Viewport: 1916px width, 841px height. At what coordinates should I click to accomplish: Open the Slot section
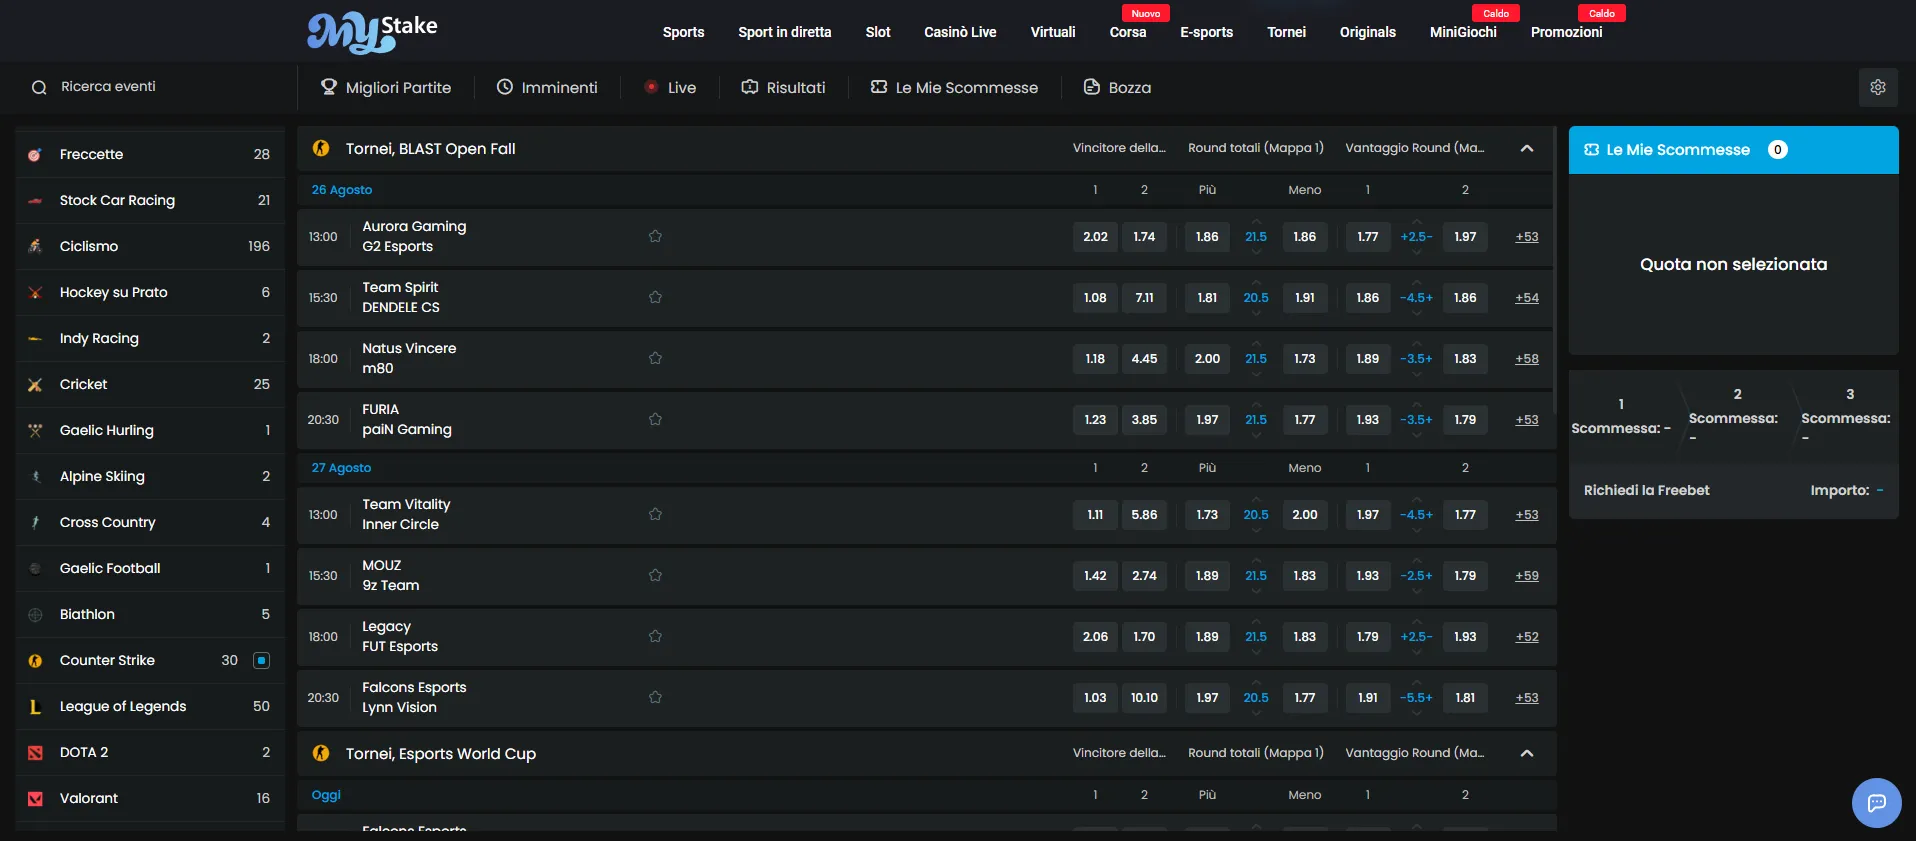(878, 32)
